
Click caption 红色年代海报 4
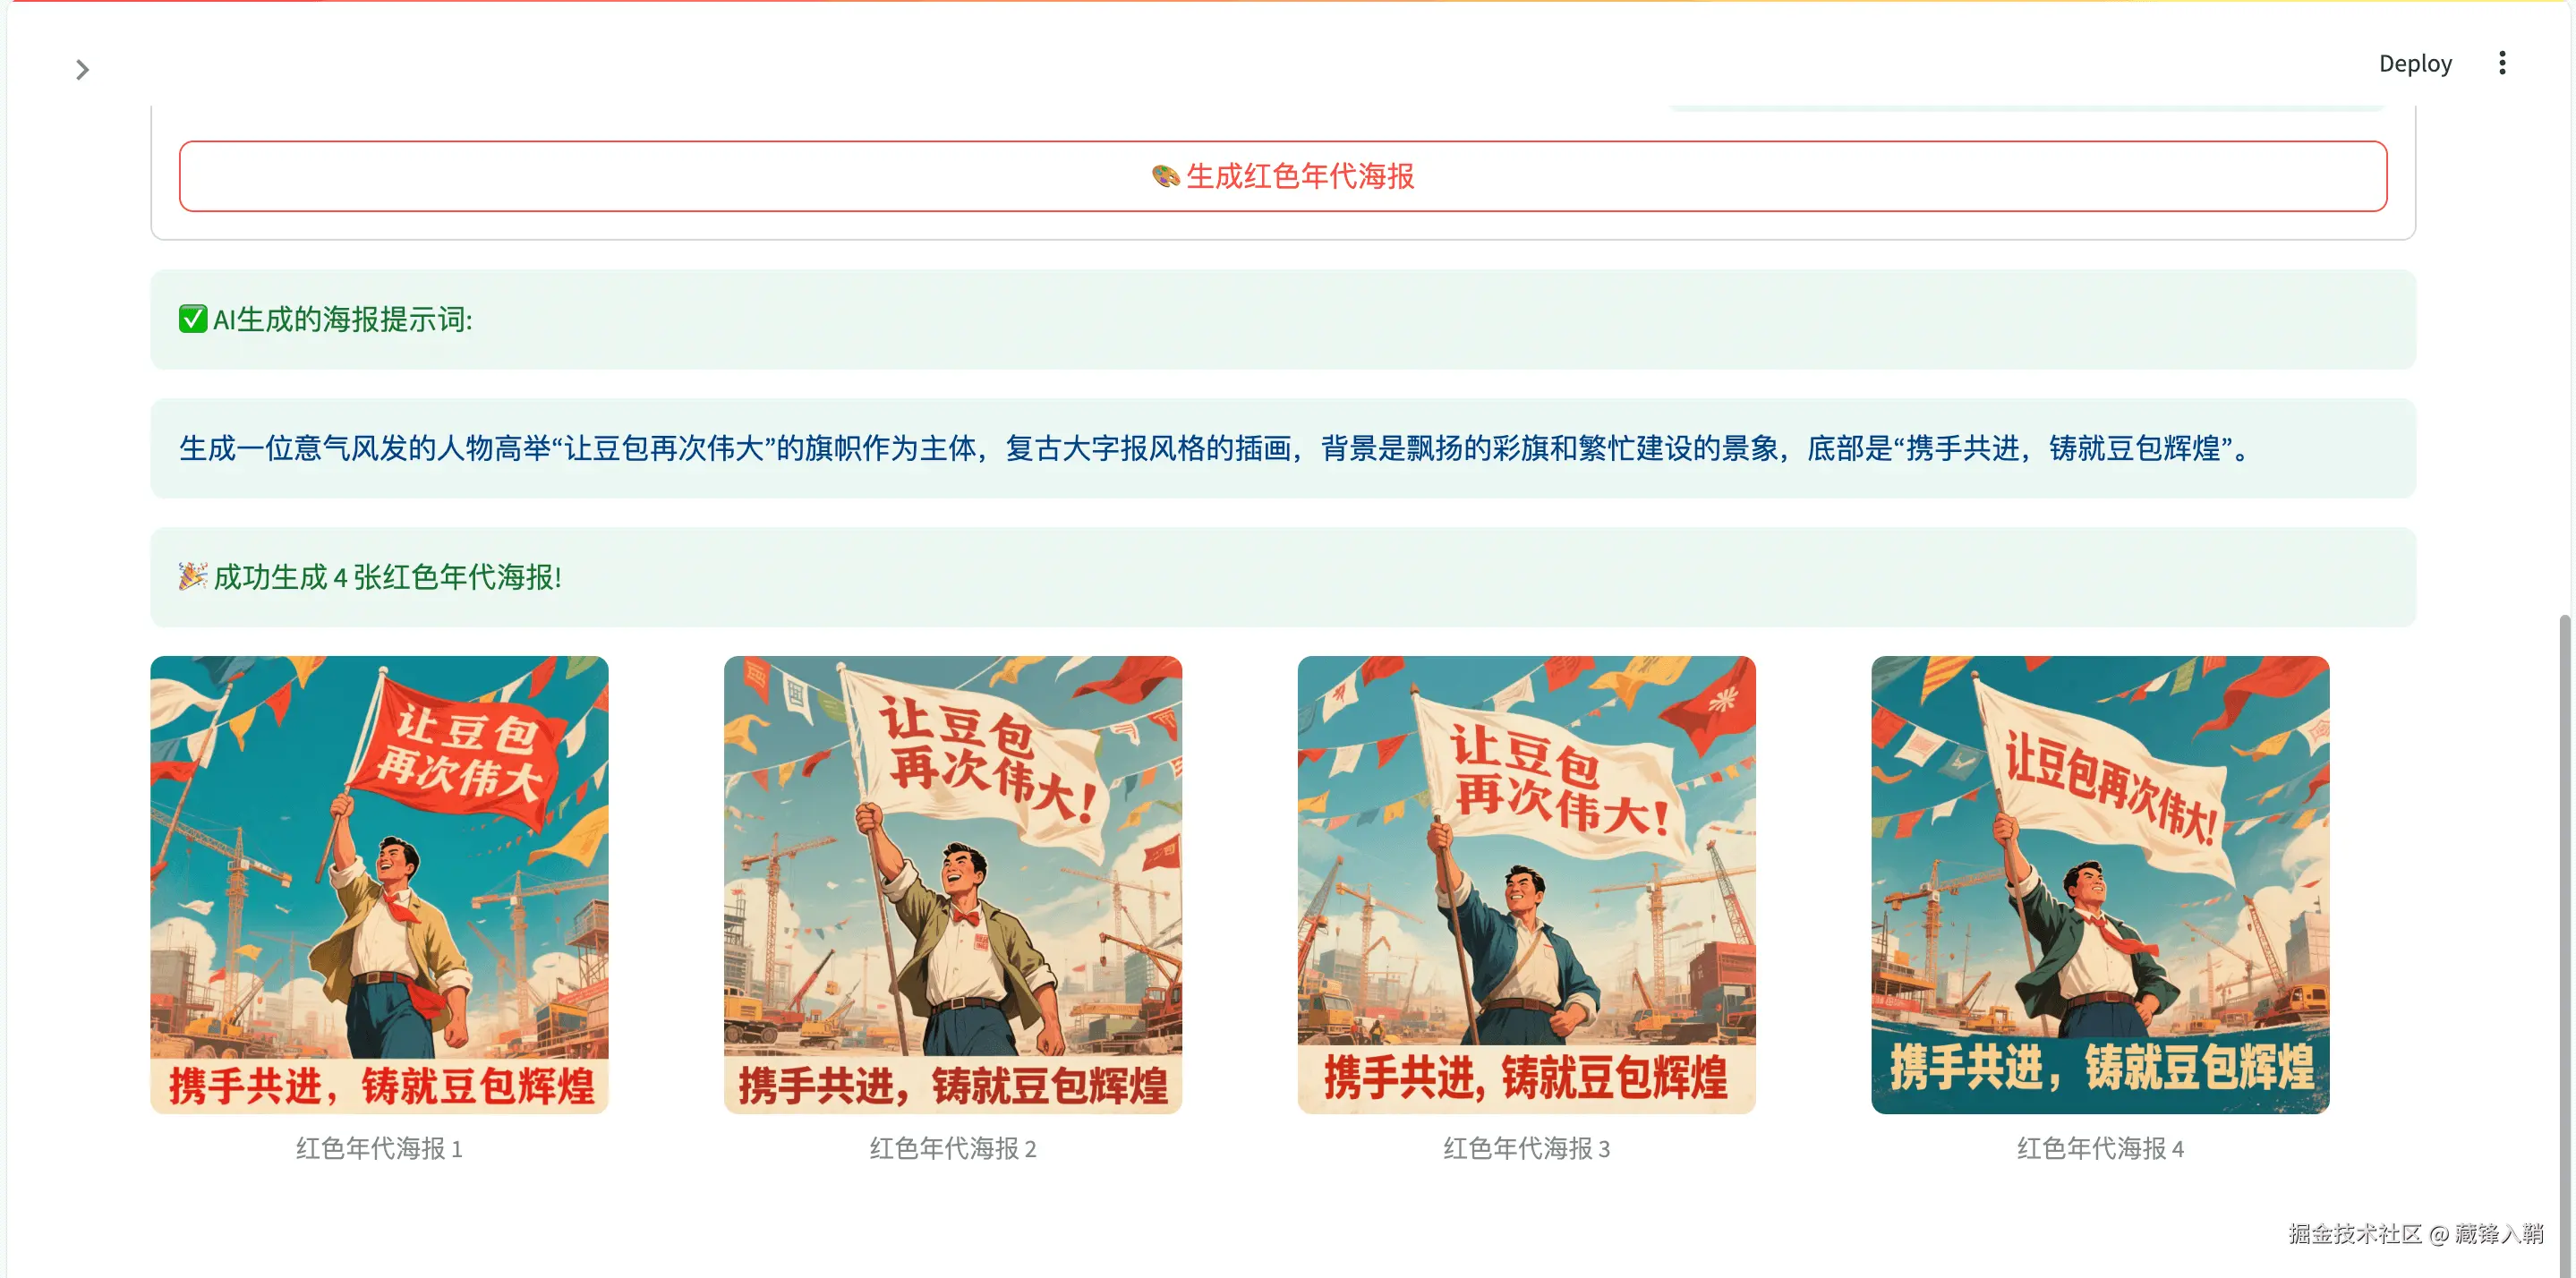pyautogui.click(x=2100, y=1148)
